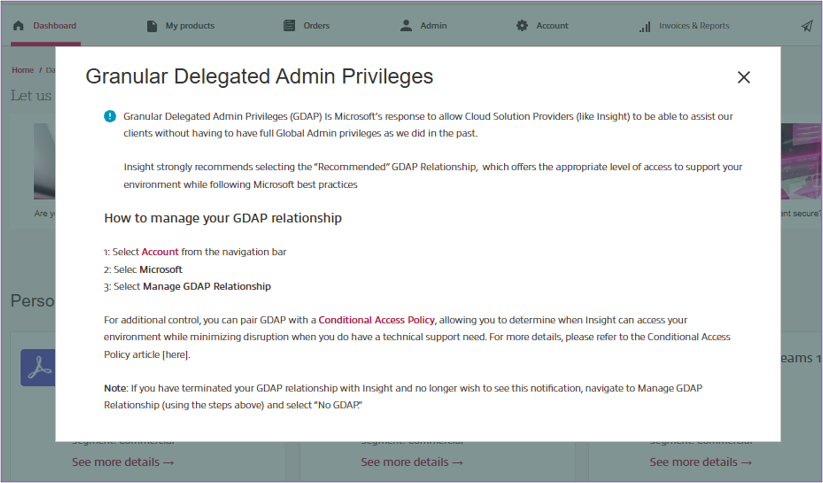823x483 pixels.
Task: Open the Invoices & Reports menu item
Action: [x=694, y=26]
